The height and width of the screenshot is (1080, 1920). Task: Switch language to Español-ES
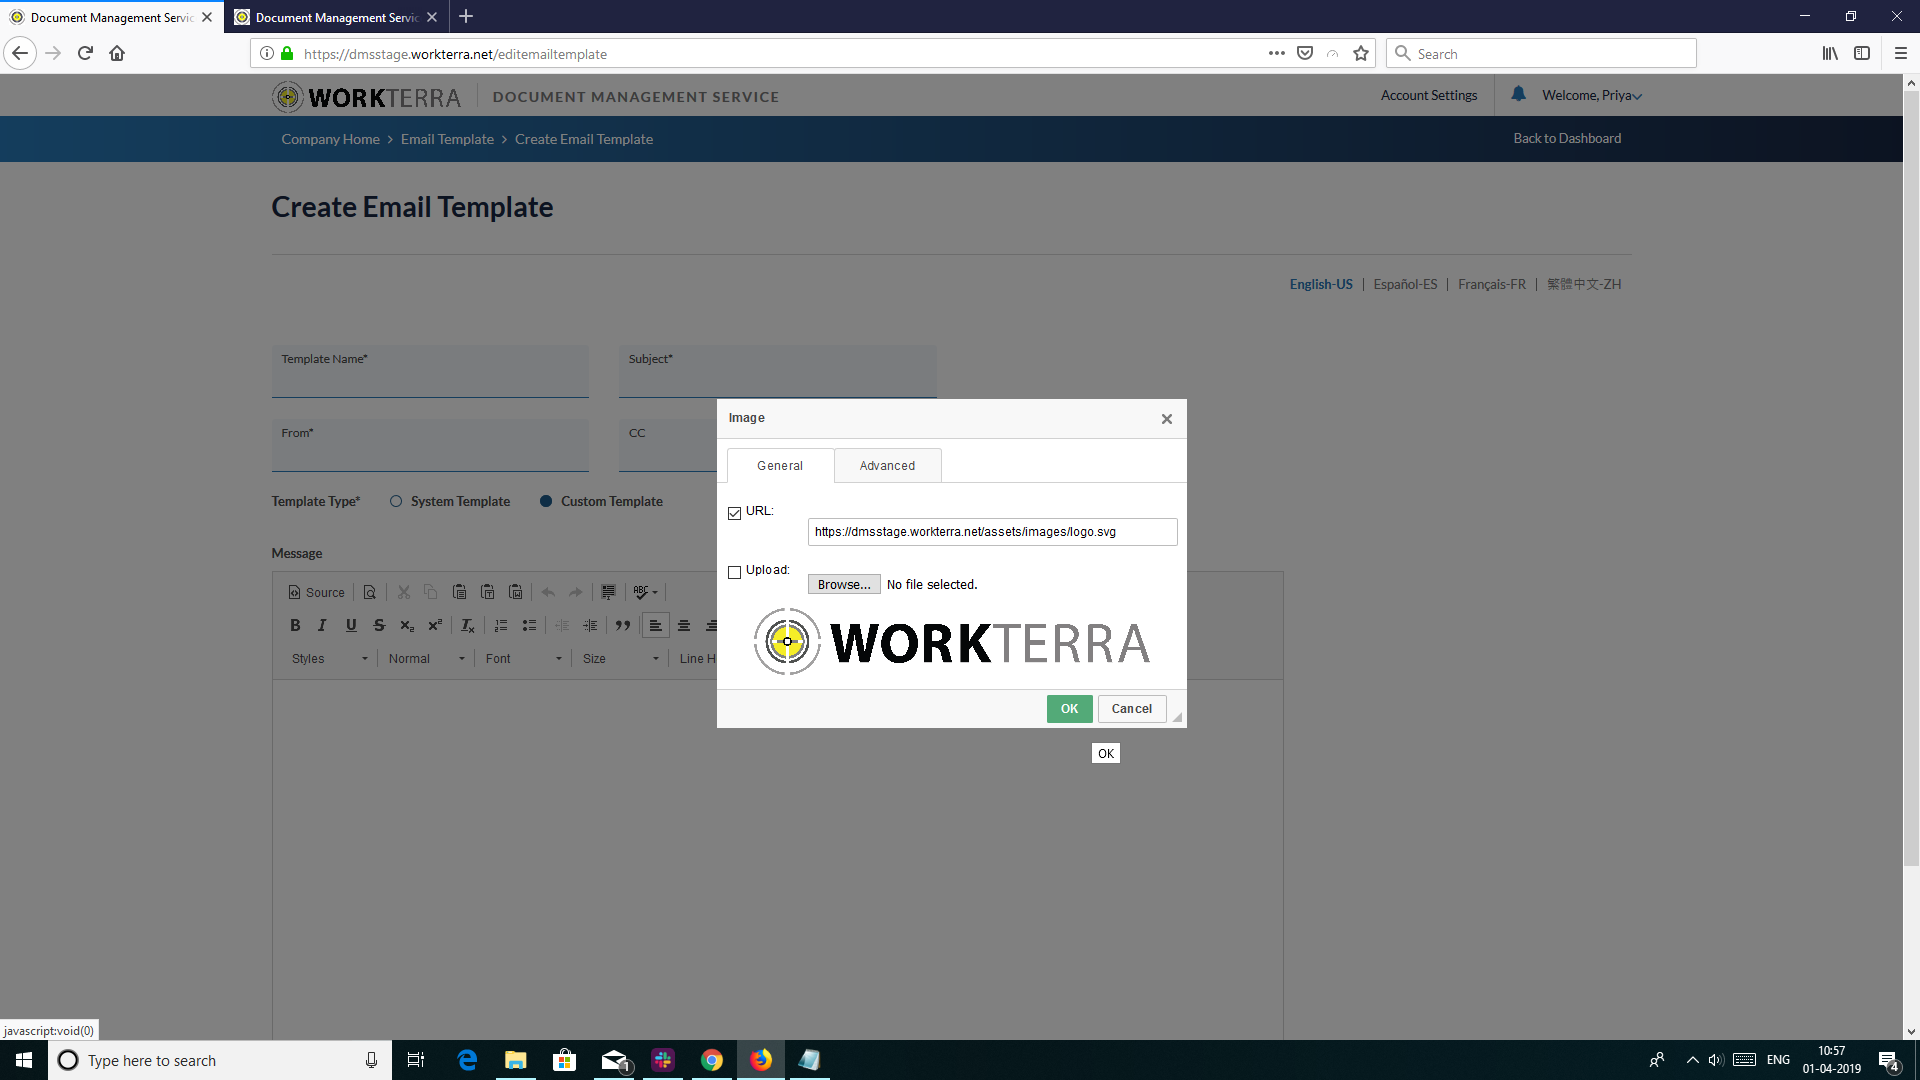coord(1405,284)
